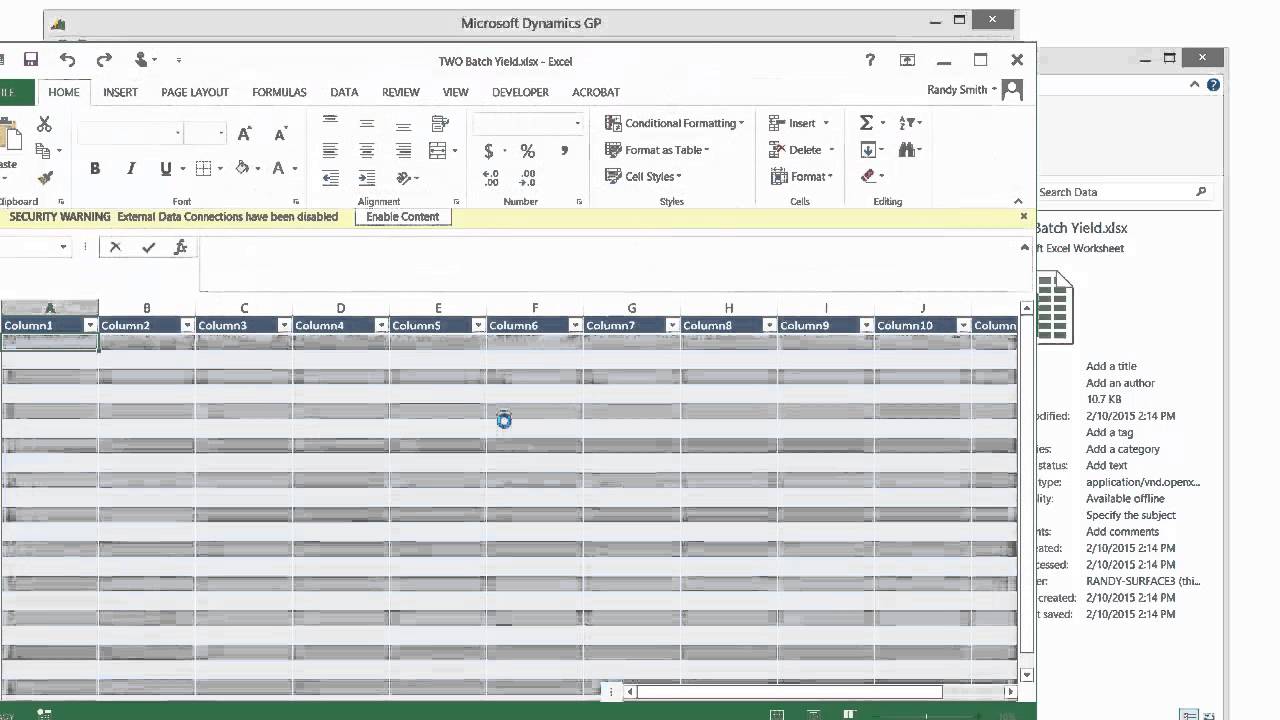The height and width of the screenshot is (720, 1280).
Task: Click the Fill down icon
Action: [x=867, y=150]
